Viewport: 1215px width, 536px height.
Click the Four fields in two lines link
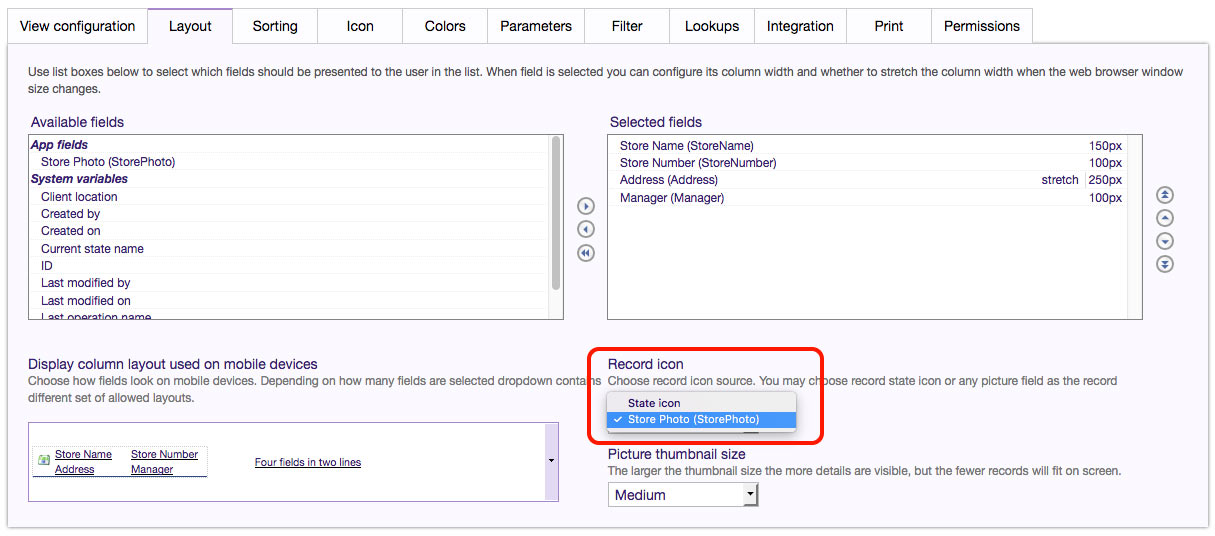pyautogui.click(x=308, y=462)
